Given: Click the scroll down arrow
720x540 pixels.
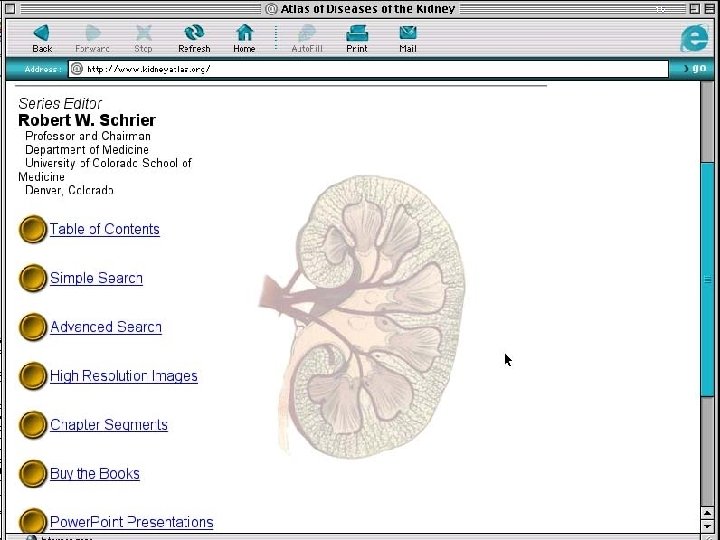Looking at the screenshot, I should point(708,526).
